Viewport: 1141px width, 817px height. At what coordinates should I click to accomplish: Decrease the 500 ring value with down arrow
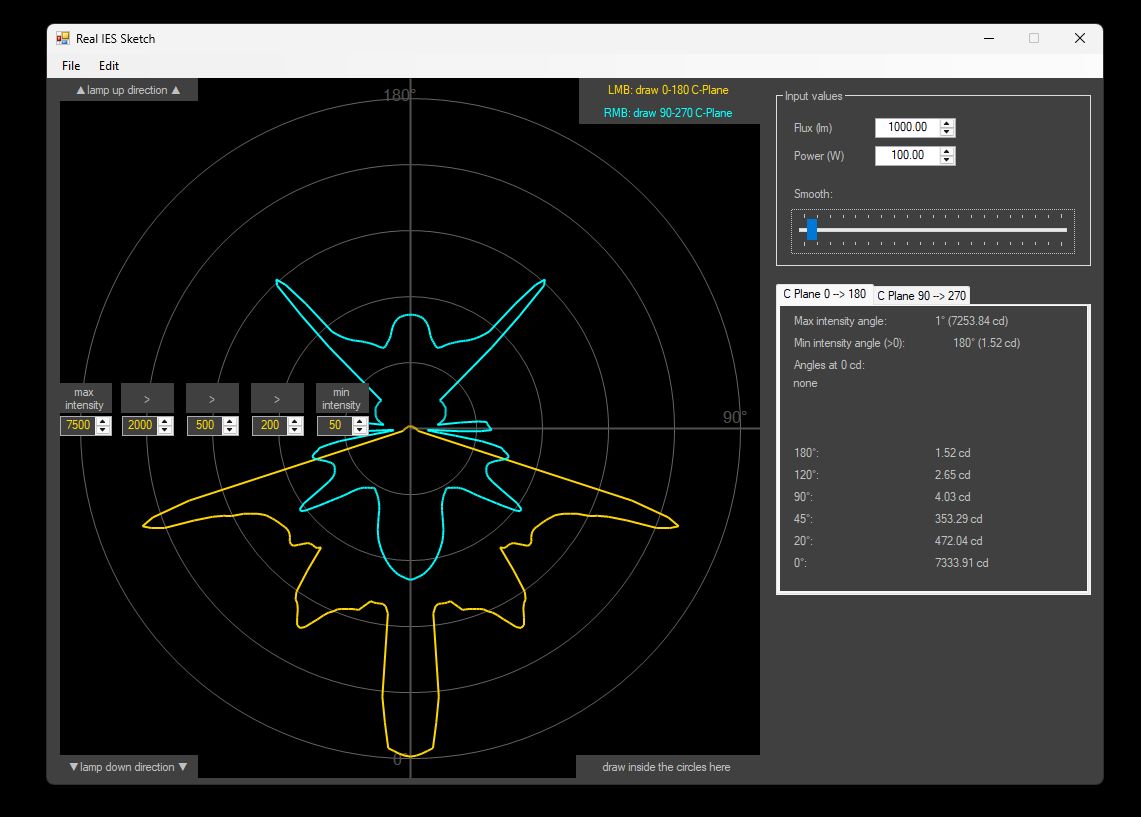pos(230,430)
